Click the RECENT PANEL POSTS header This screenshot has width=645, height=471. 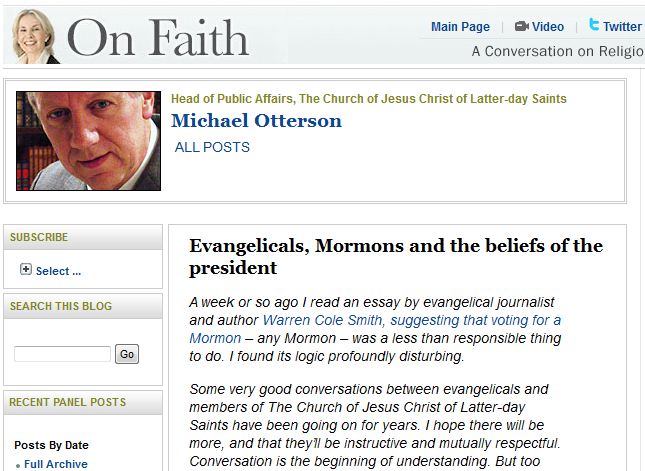(x=67, y=402)
